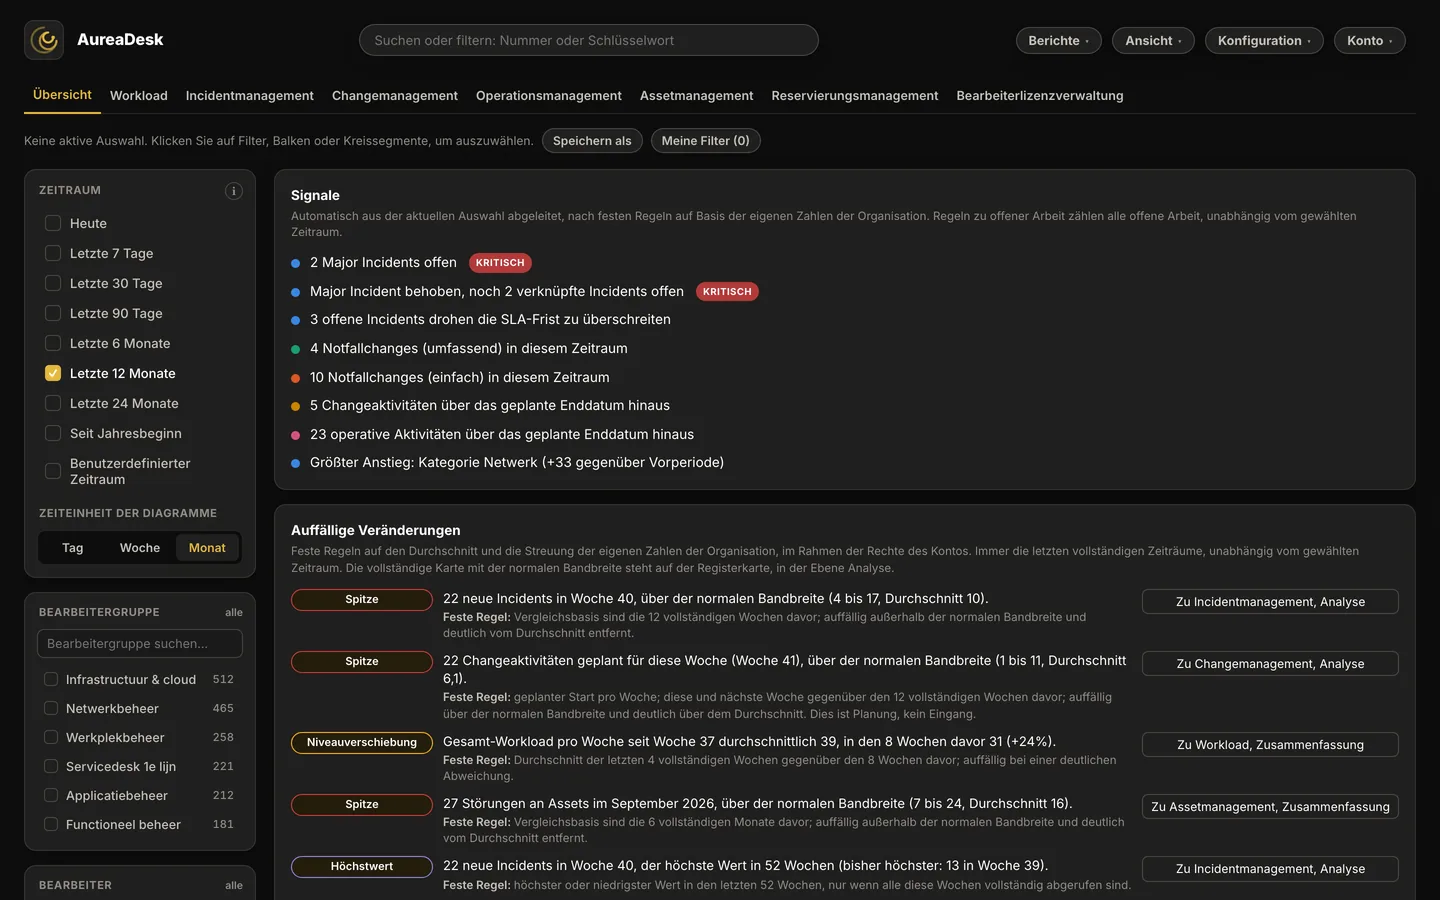Expand the Ansicht menu

[1153, 40]
